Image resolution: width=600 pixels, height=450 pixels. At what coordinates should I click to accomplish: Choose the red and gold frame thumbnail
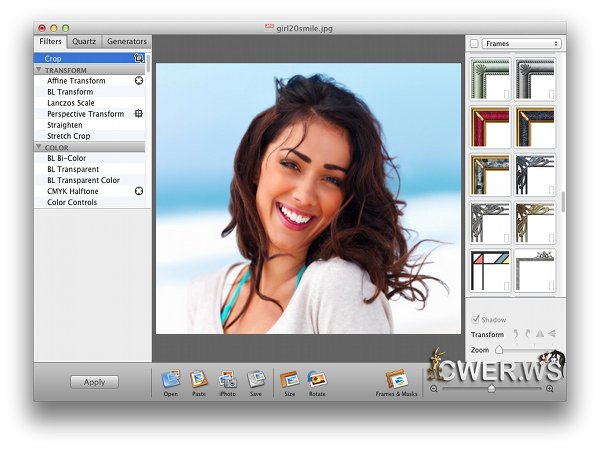coord(490,127)
